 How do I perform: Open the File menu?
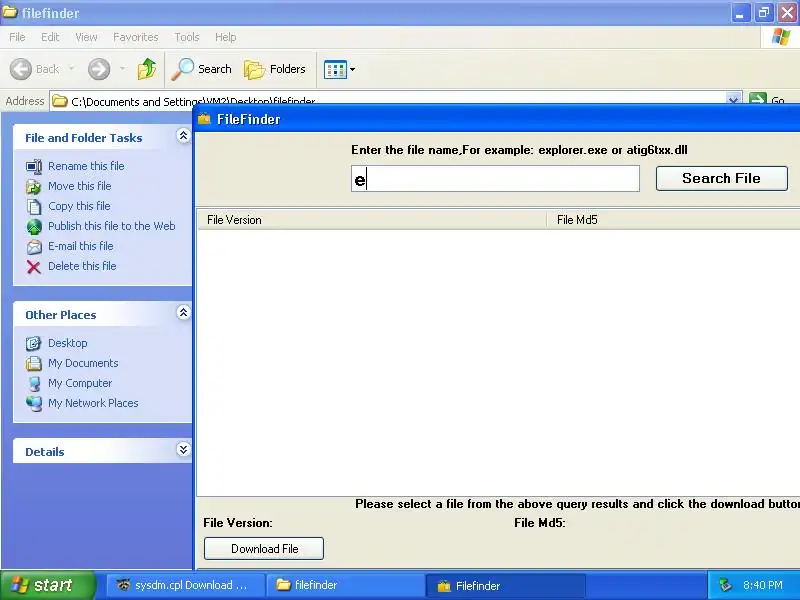[17, 37]
